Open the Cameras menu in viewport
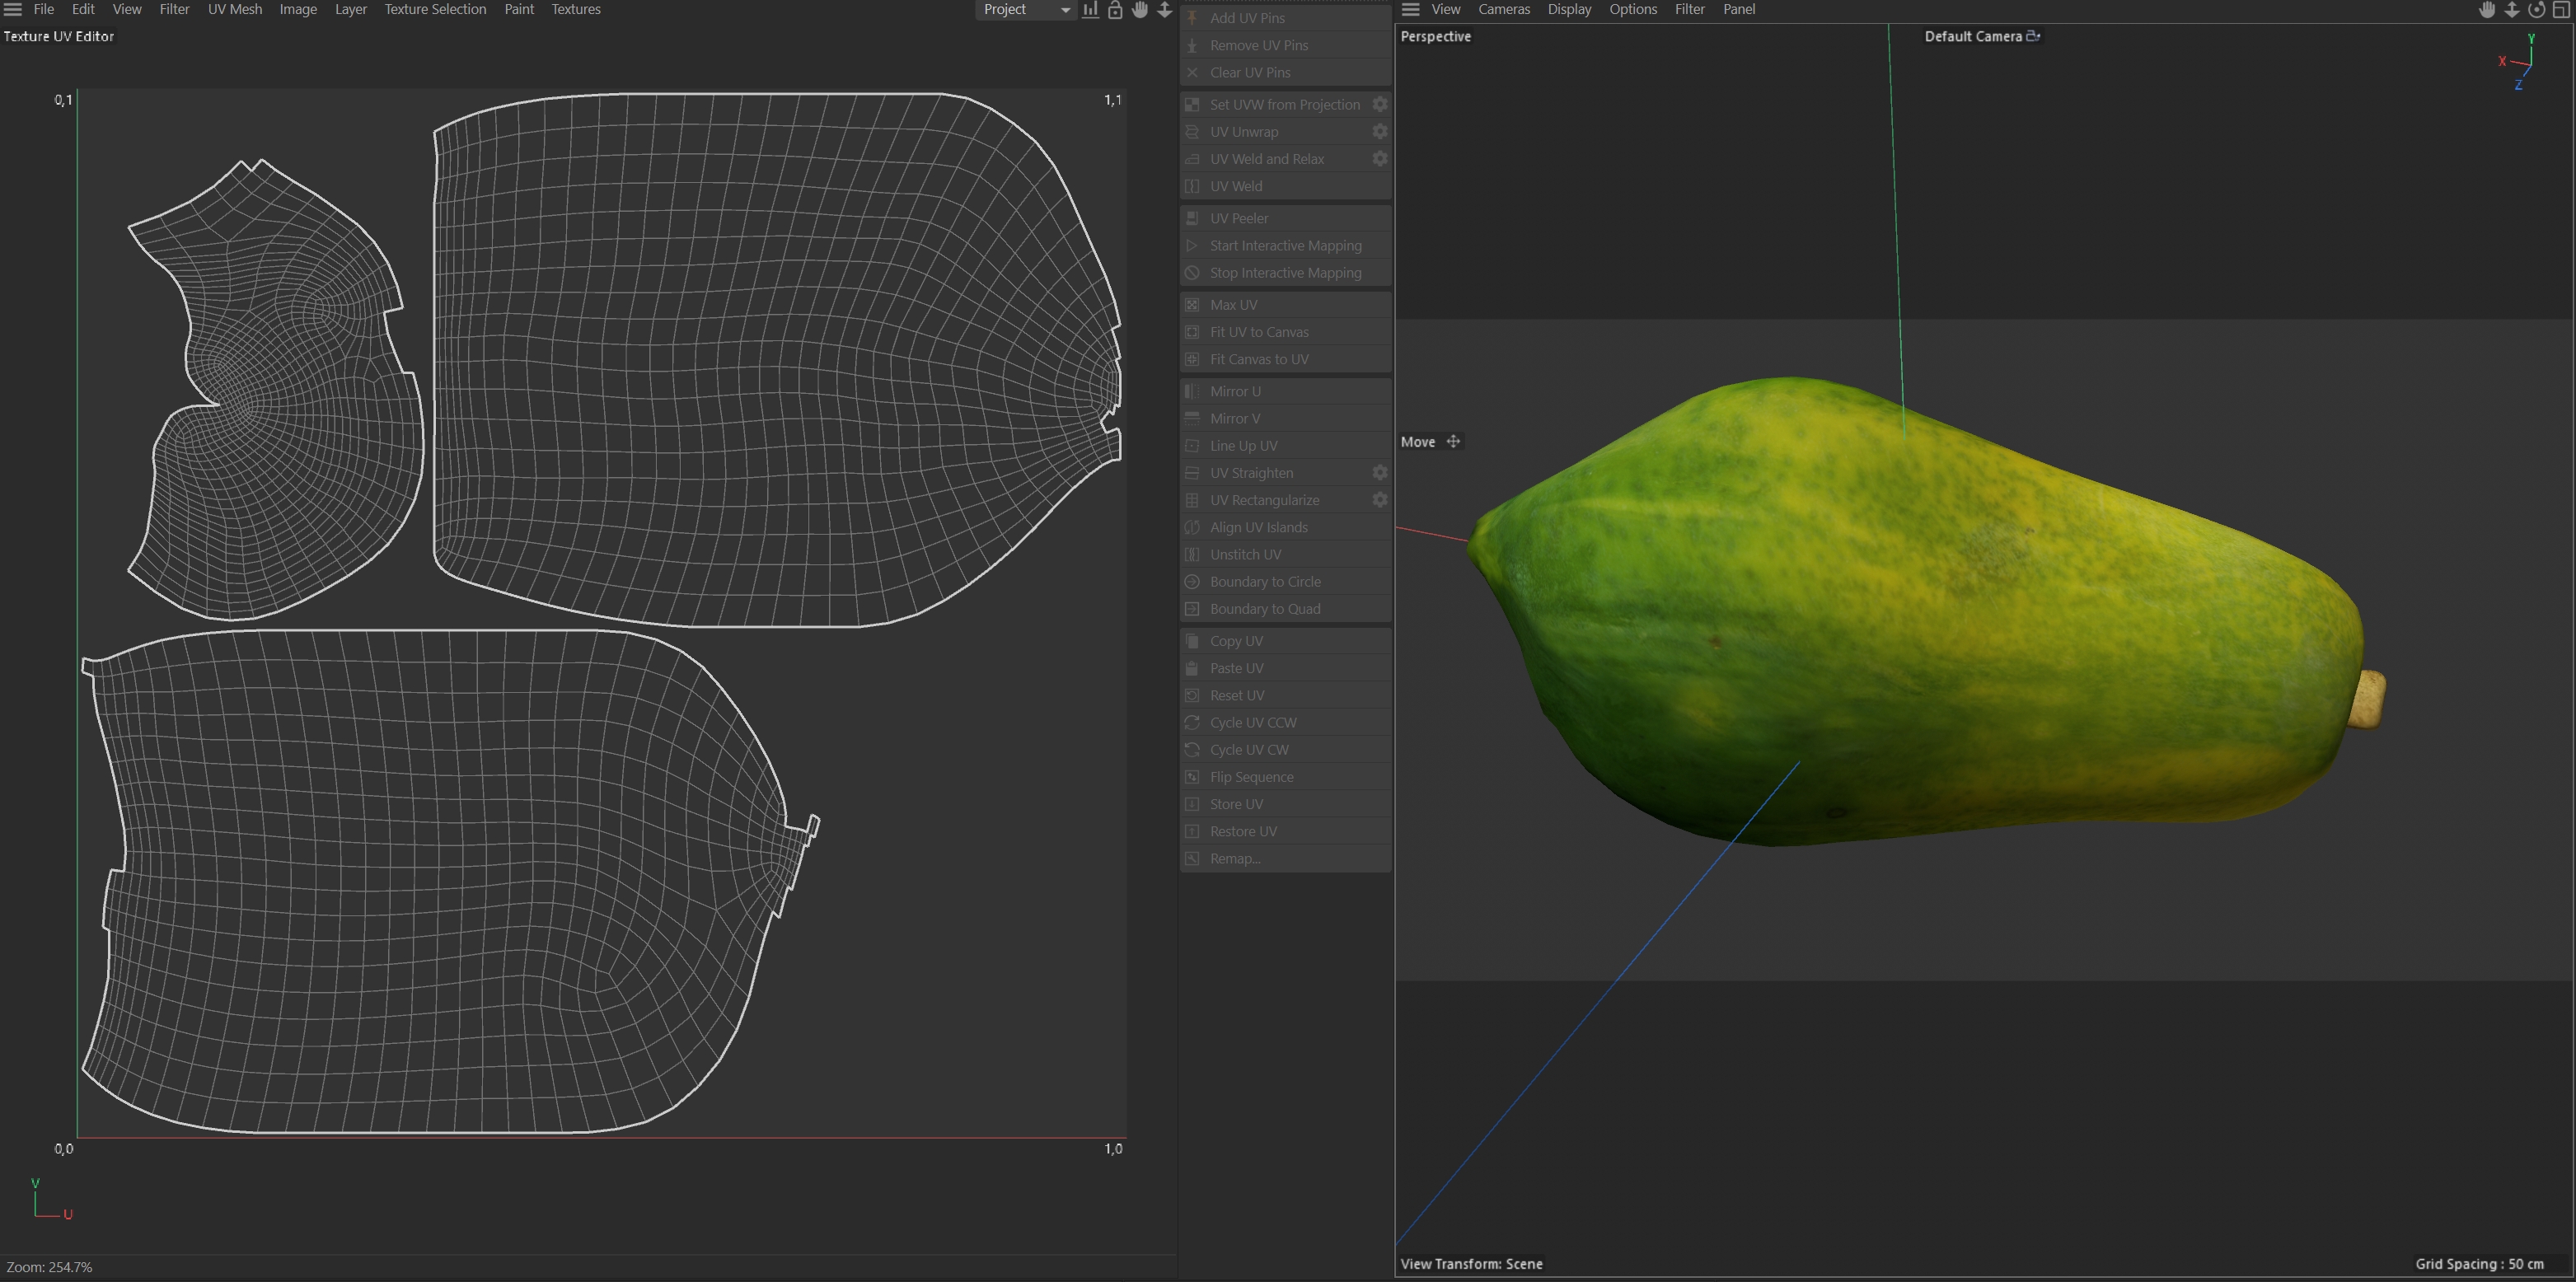This screenshot has height=1282, width=2576. point(1503,10)
